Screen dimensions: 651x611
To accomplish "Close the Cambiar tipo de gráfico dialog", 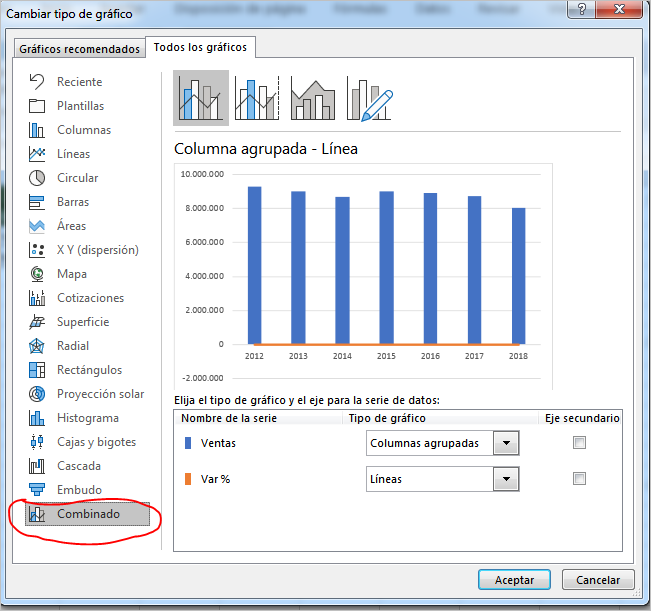I will click(619, 9).
